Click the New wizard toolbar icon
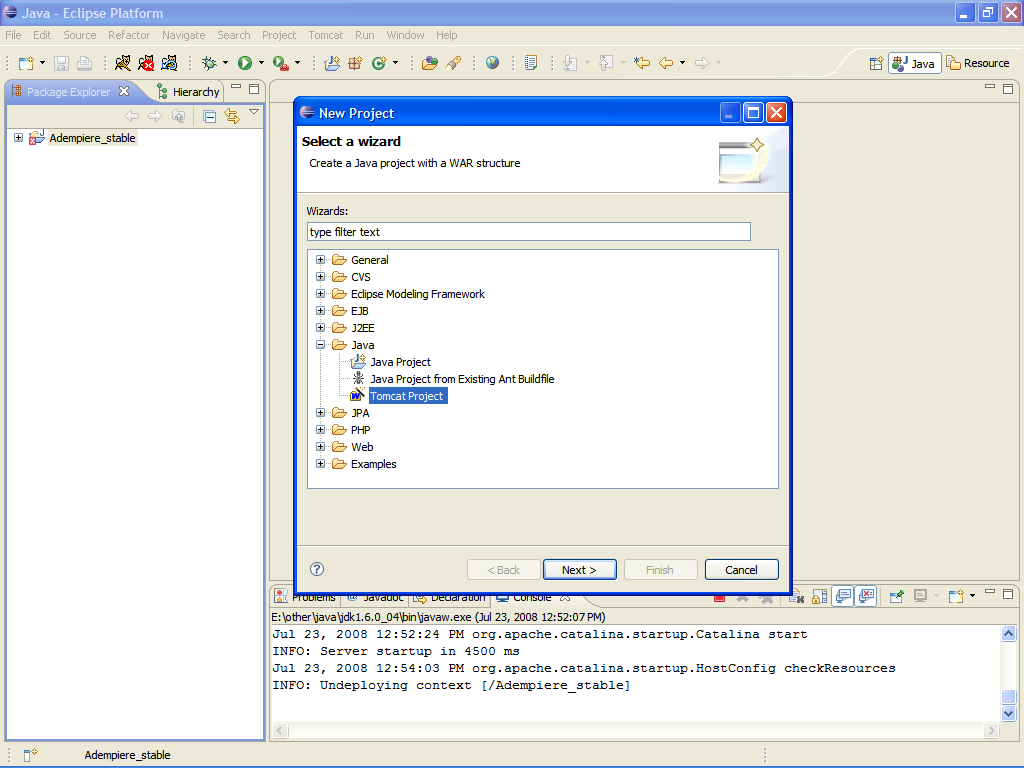The height and width of the screenshot is (768, 1024). click(26, 63)
